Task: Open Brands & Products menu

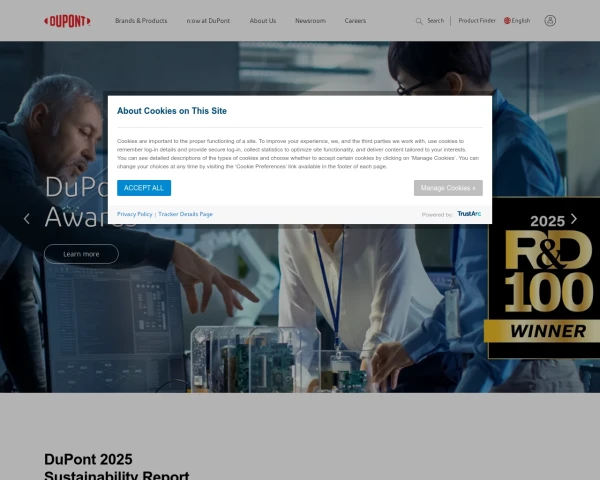Action: click(x=141, y=20)
